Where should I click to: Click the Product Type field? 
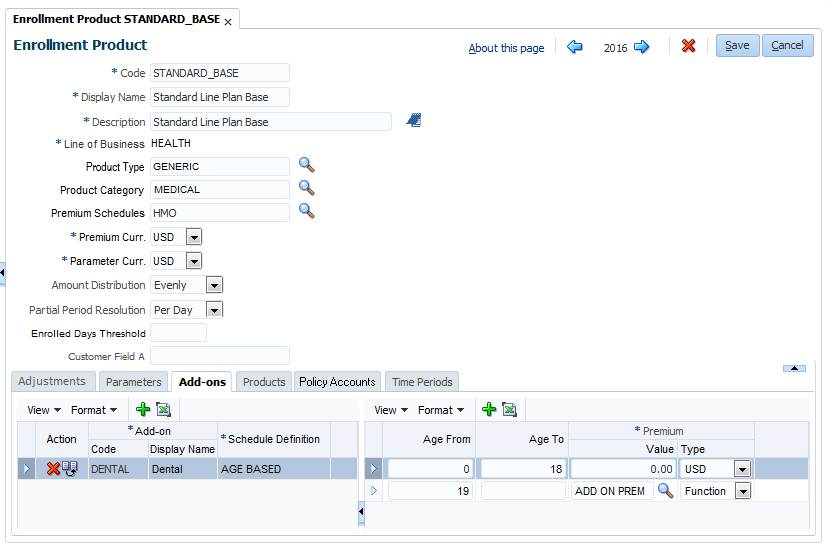click(220, 167)
